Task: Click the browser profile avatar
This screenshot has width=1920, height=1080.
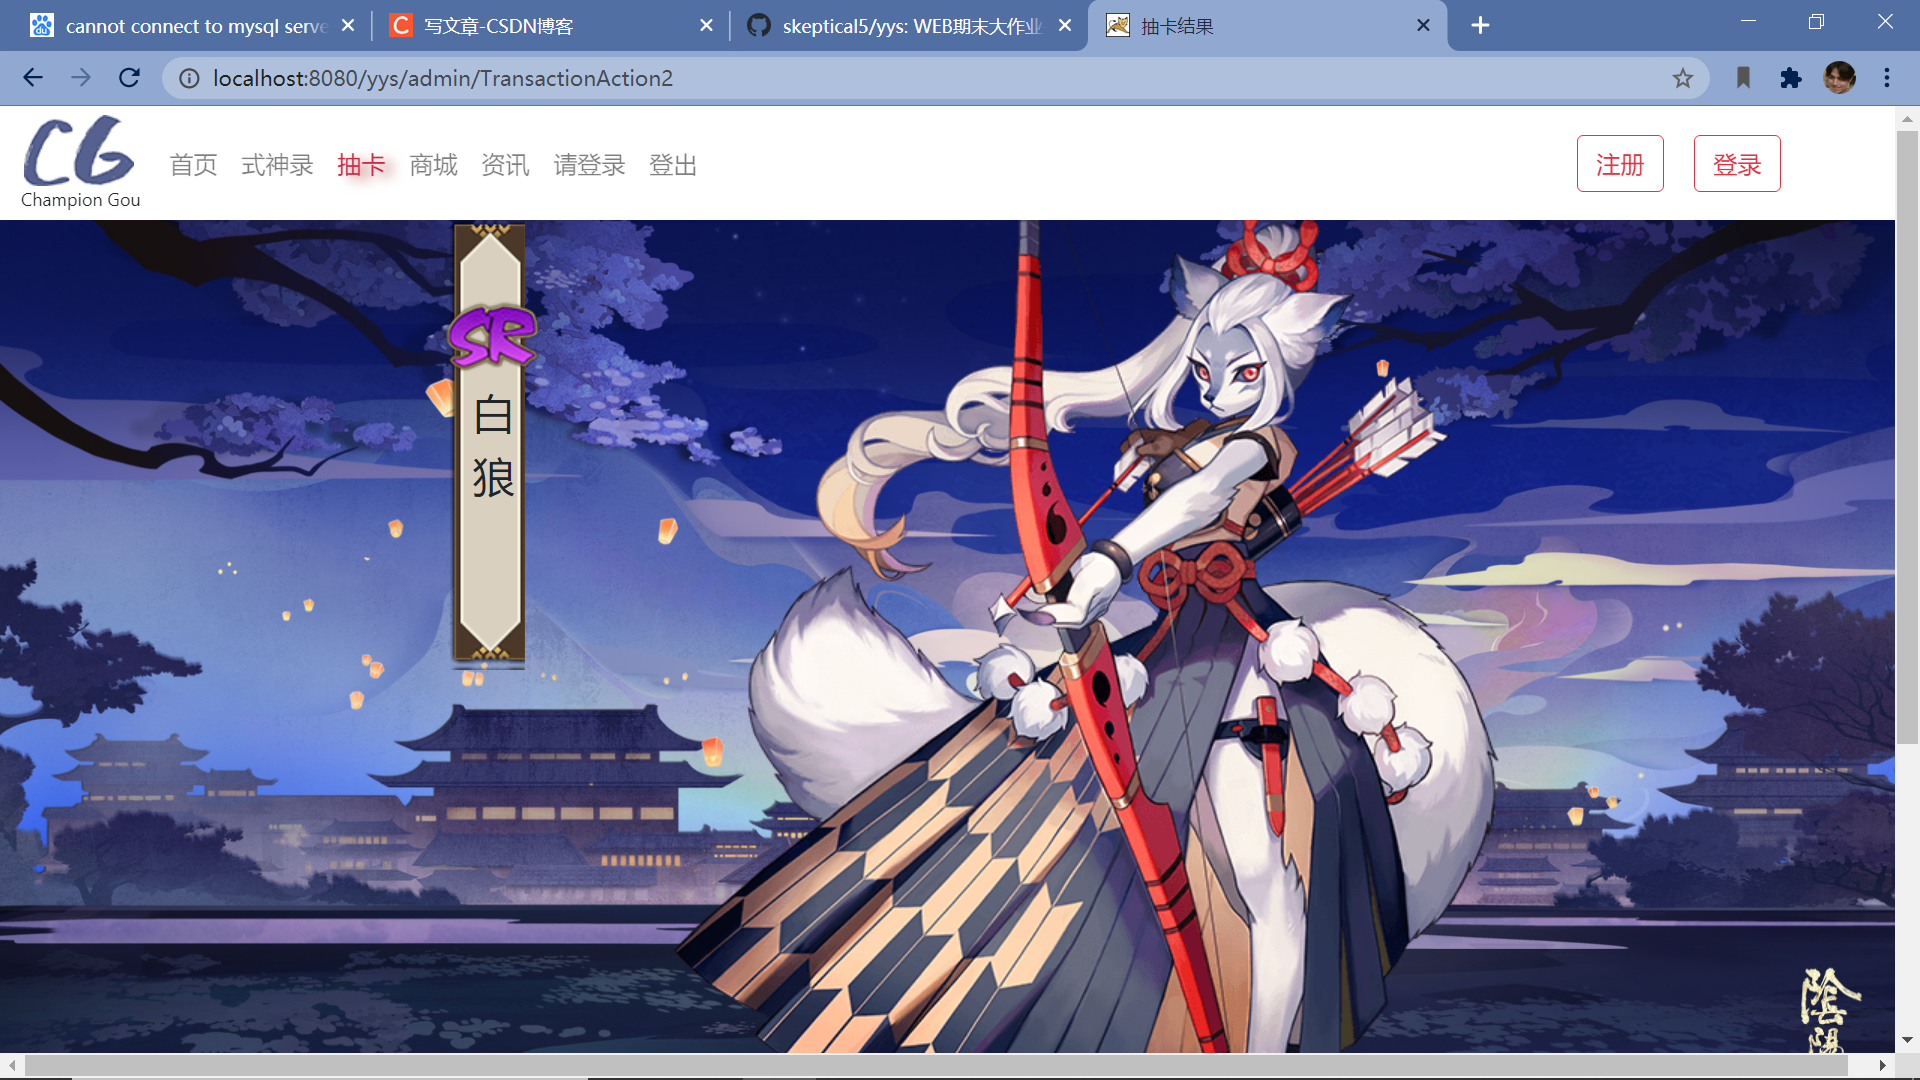Action: pyautogui.click(x=1841, y=78)
